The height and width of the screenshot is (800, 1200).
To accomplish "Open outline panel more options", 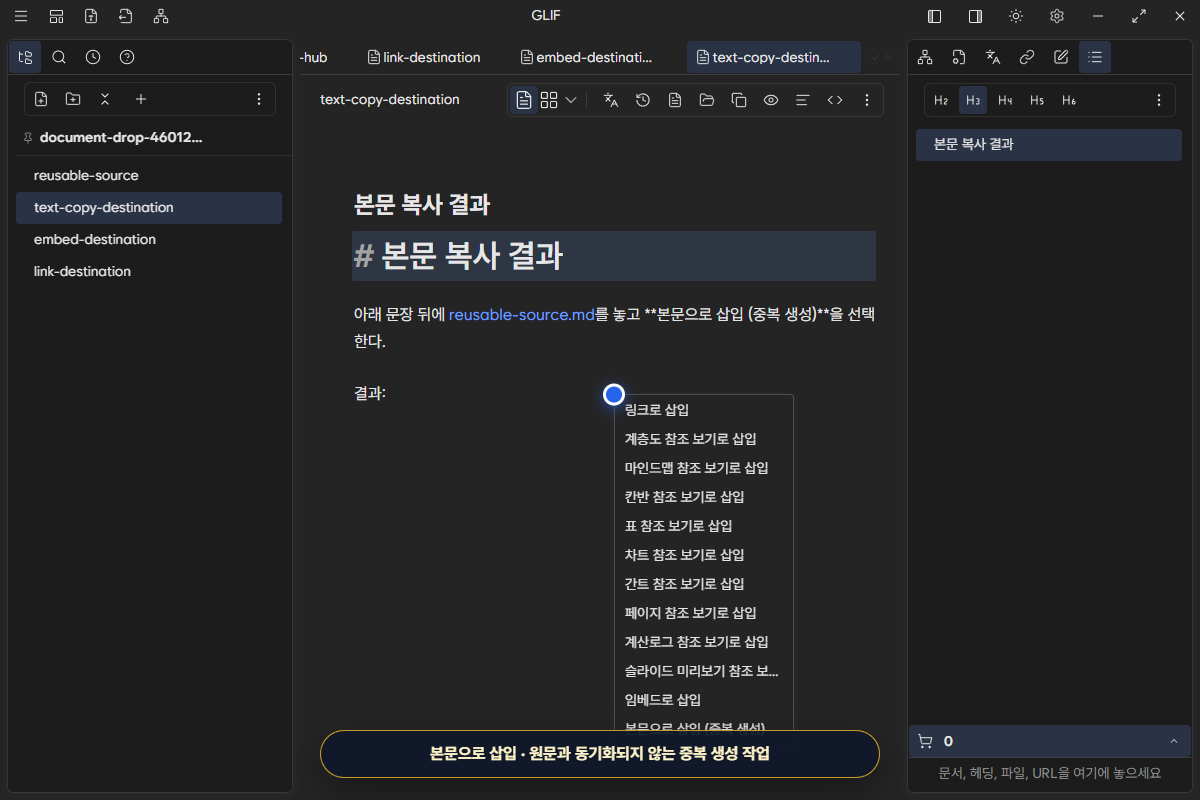I will click(x=1159, y=100).
